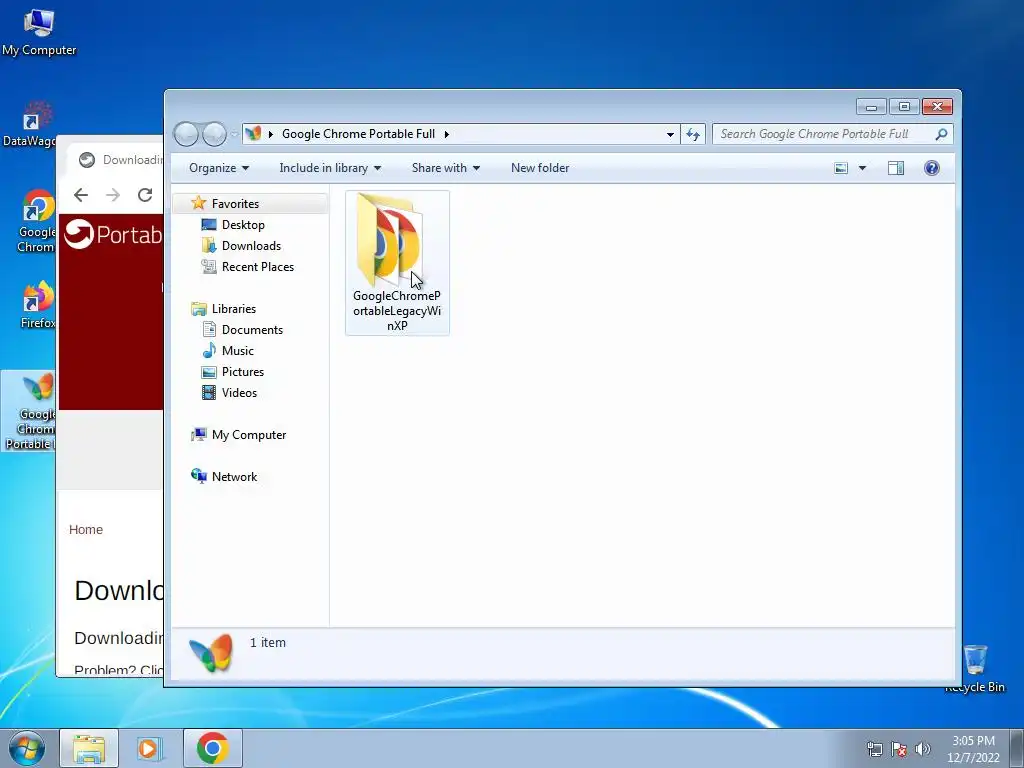Open the Documents library
The height and width of the screenshot is (768, 1024).
coord(252,330)
